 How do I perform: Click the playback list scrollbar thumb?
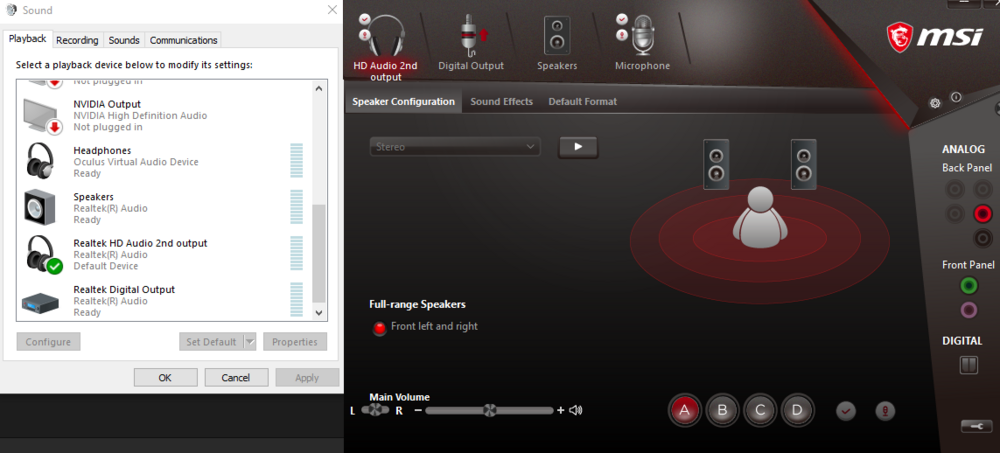point(319,254)
